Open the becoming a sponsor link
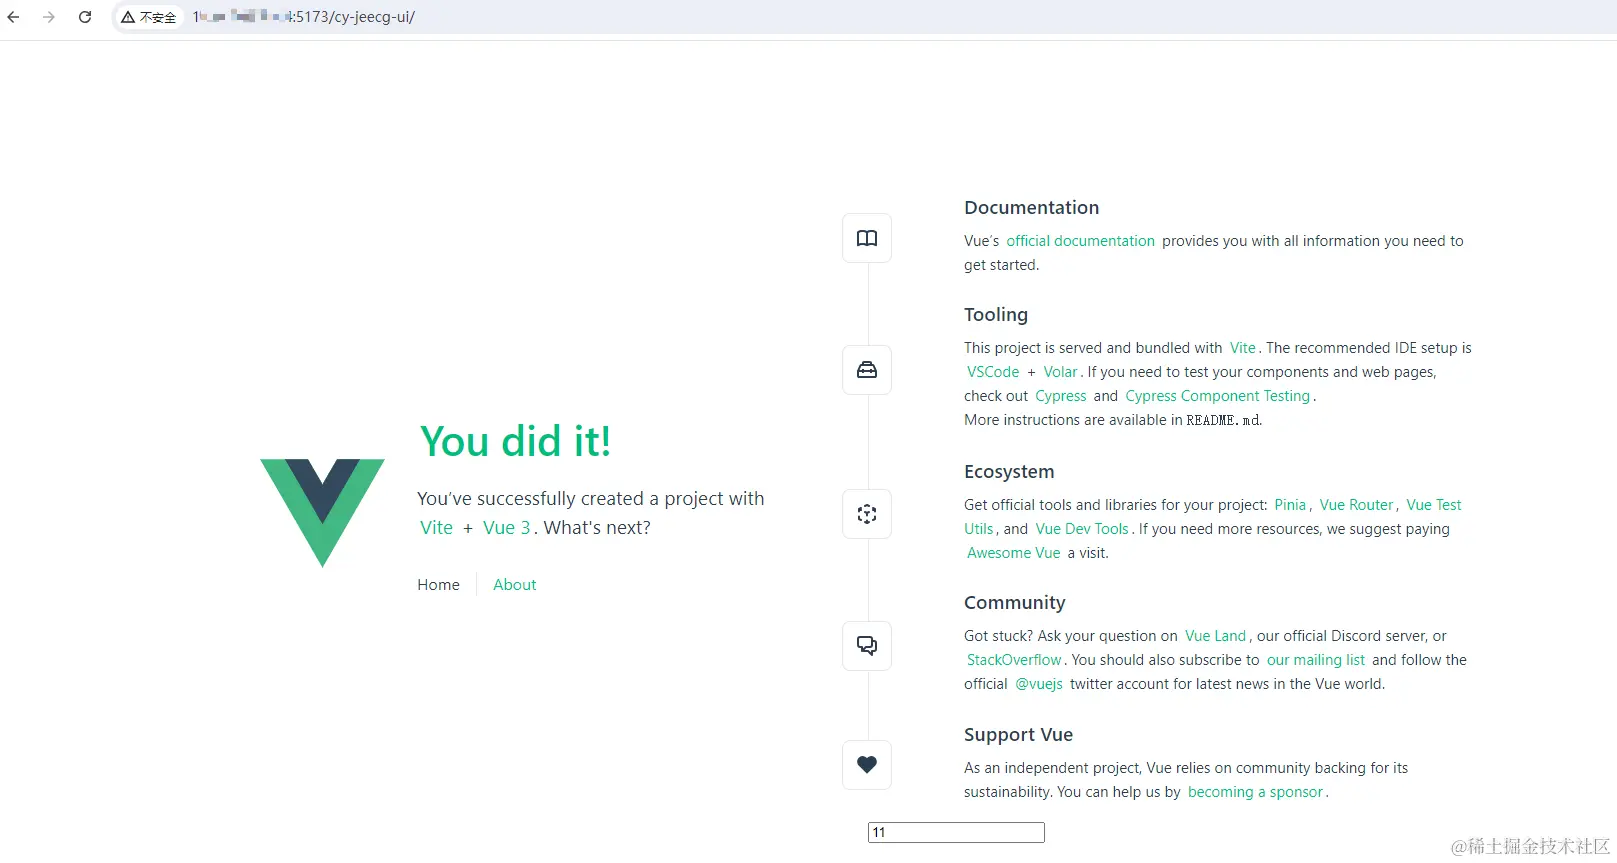Screen dimensions: 1617x863 1256,792
